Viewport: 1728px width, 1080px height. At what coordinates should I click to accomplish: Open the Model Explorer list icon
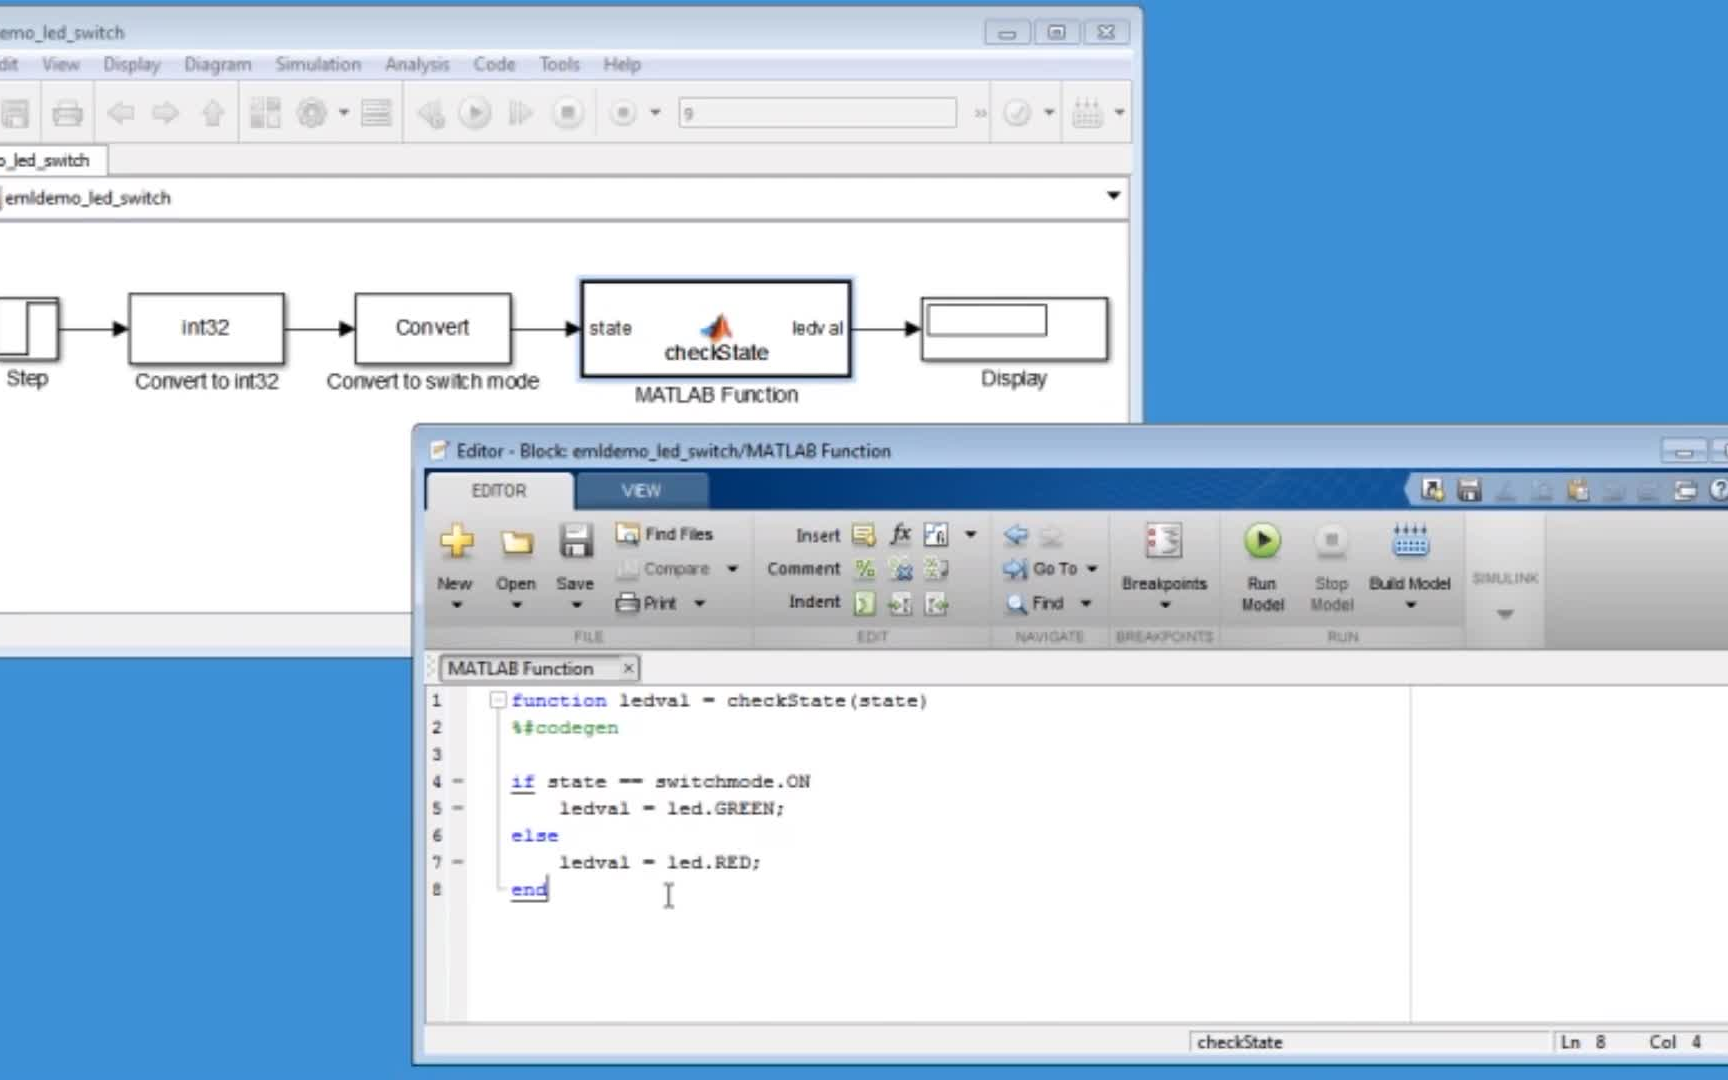[x=376, y=113]
